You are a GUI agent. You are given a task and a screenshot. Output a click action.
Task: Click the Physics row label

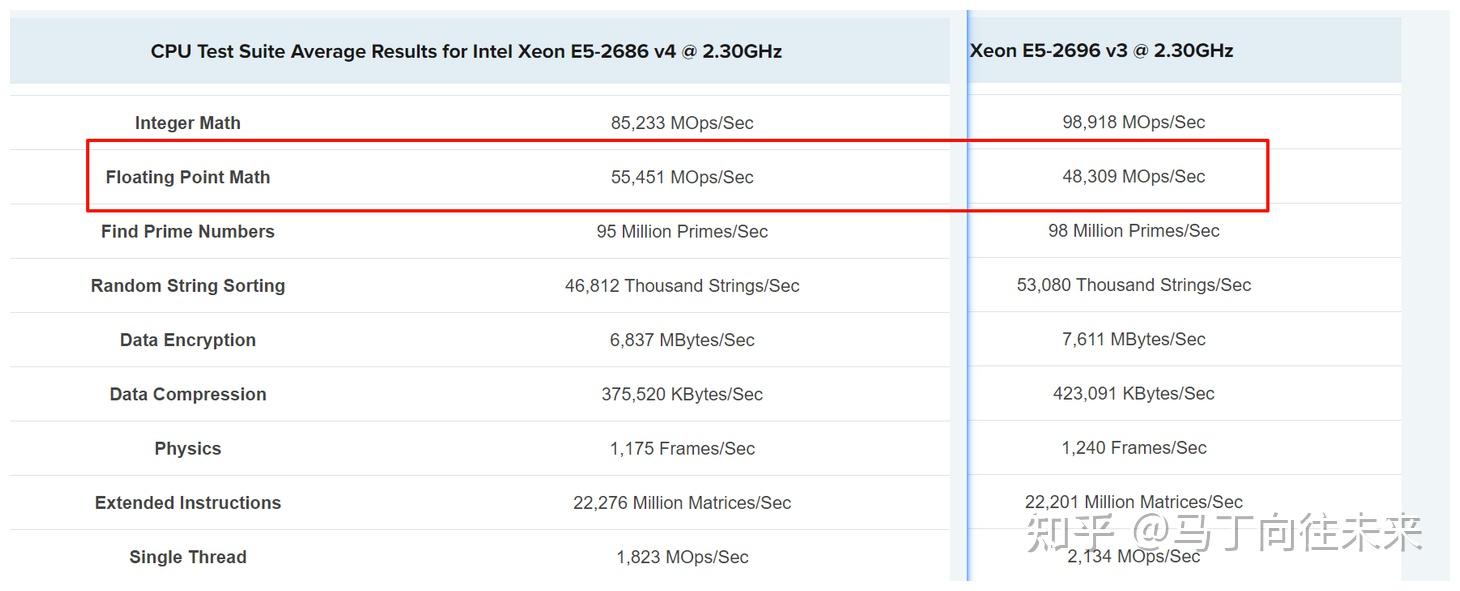click(188, 448)
